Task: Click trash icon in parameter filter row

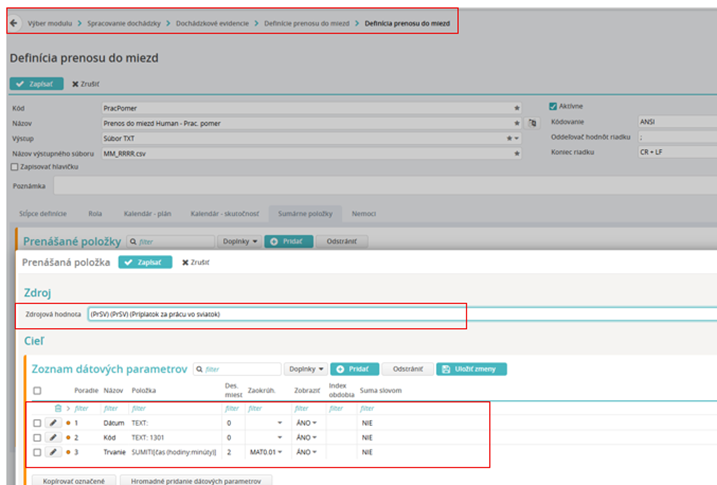Action: click(x=58, y=408)
